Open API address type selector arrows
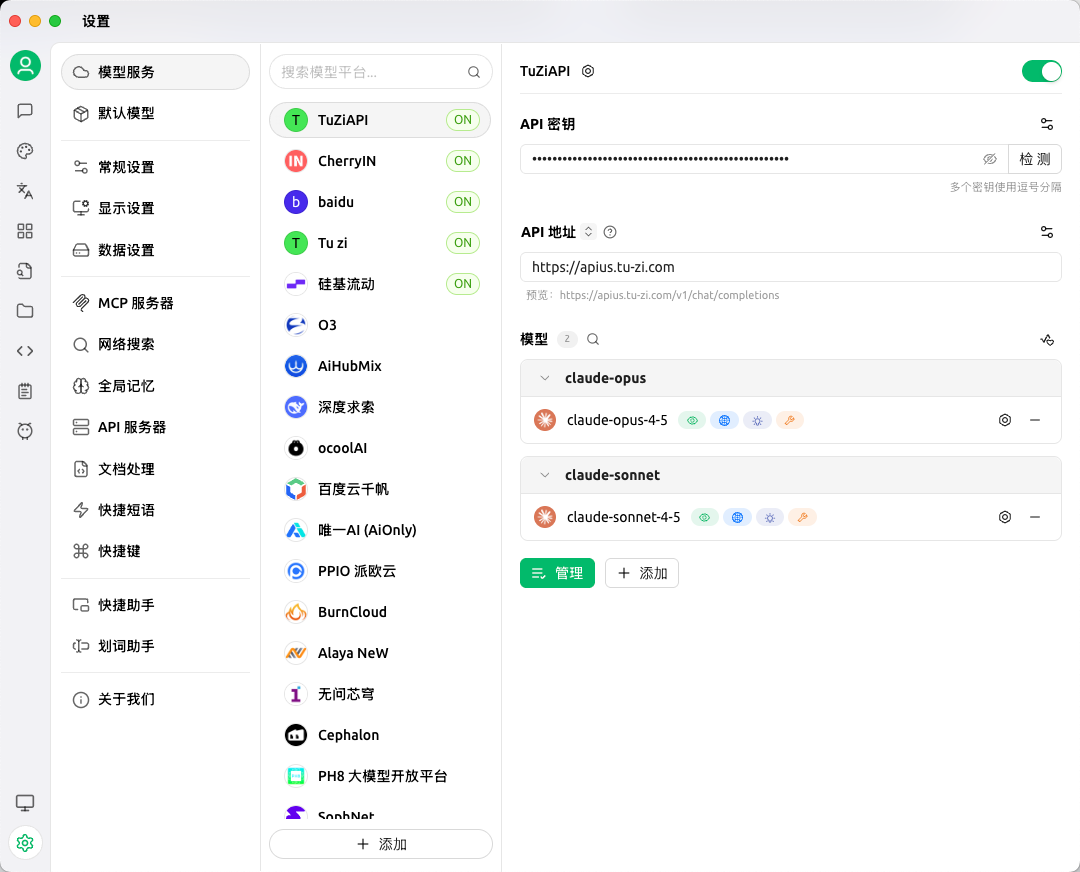 [x=588, y=232]
